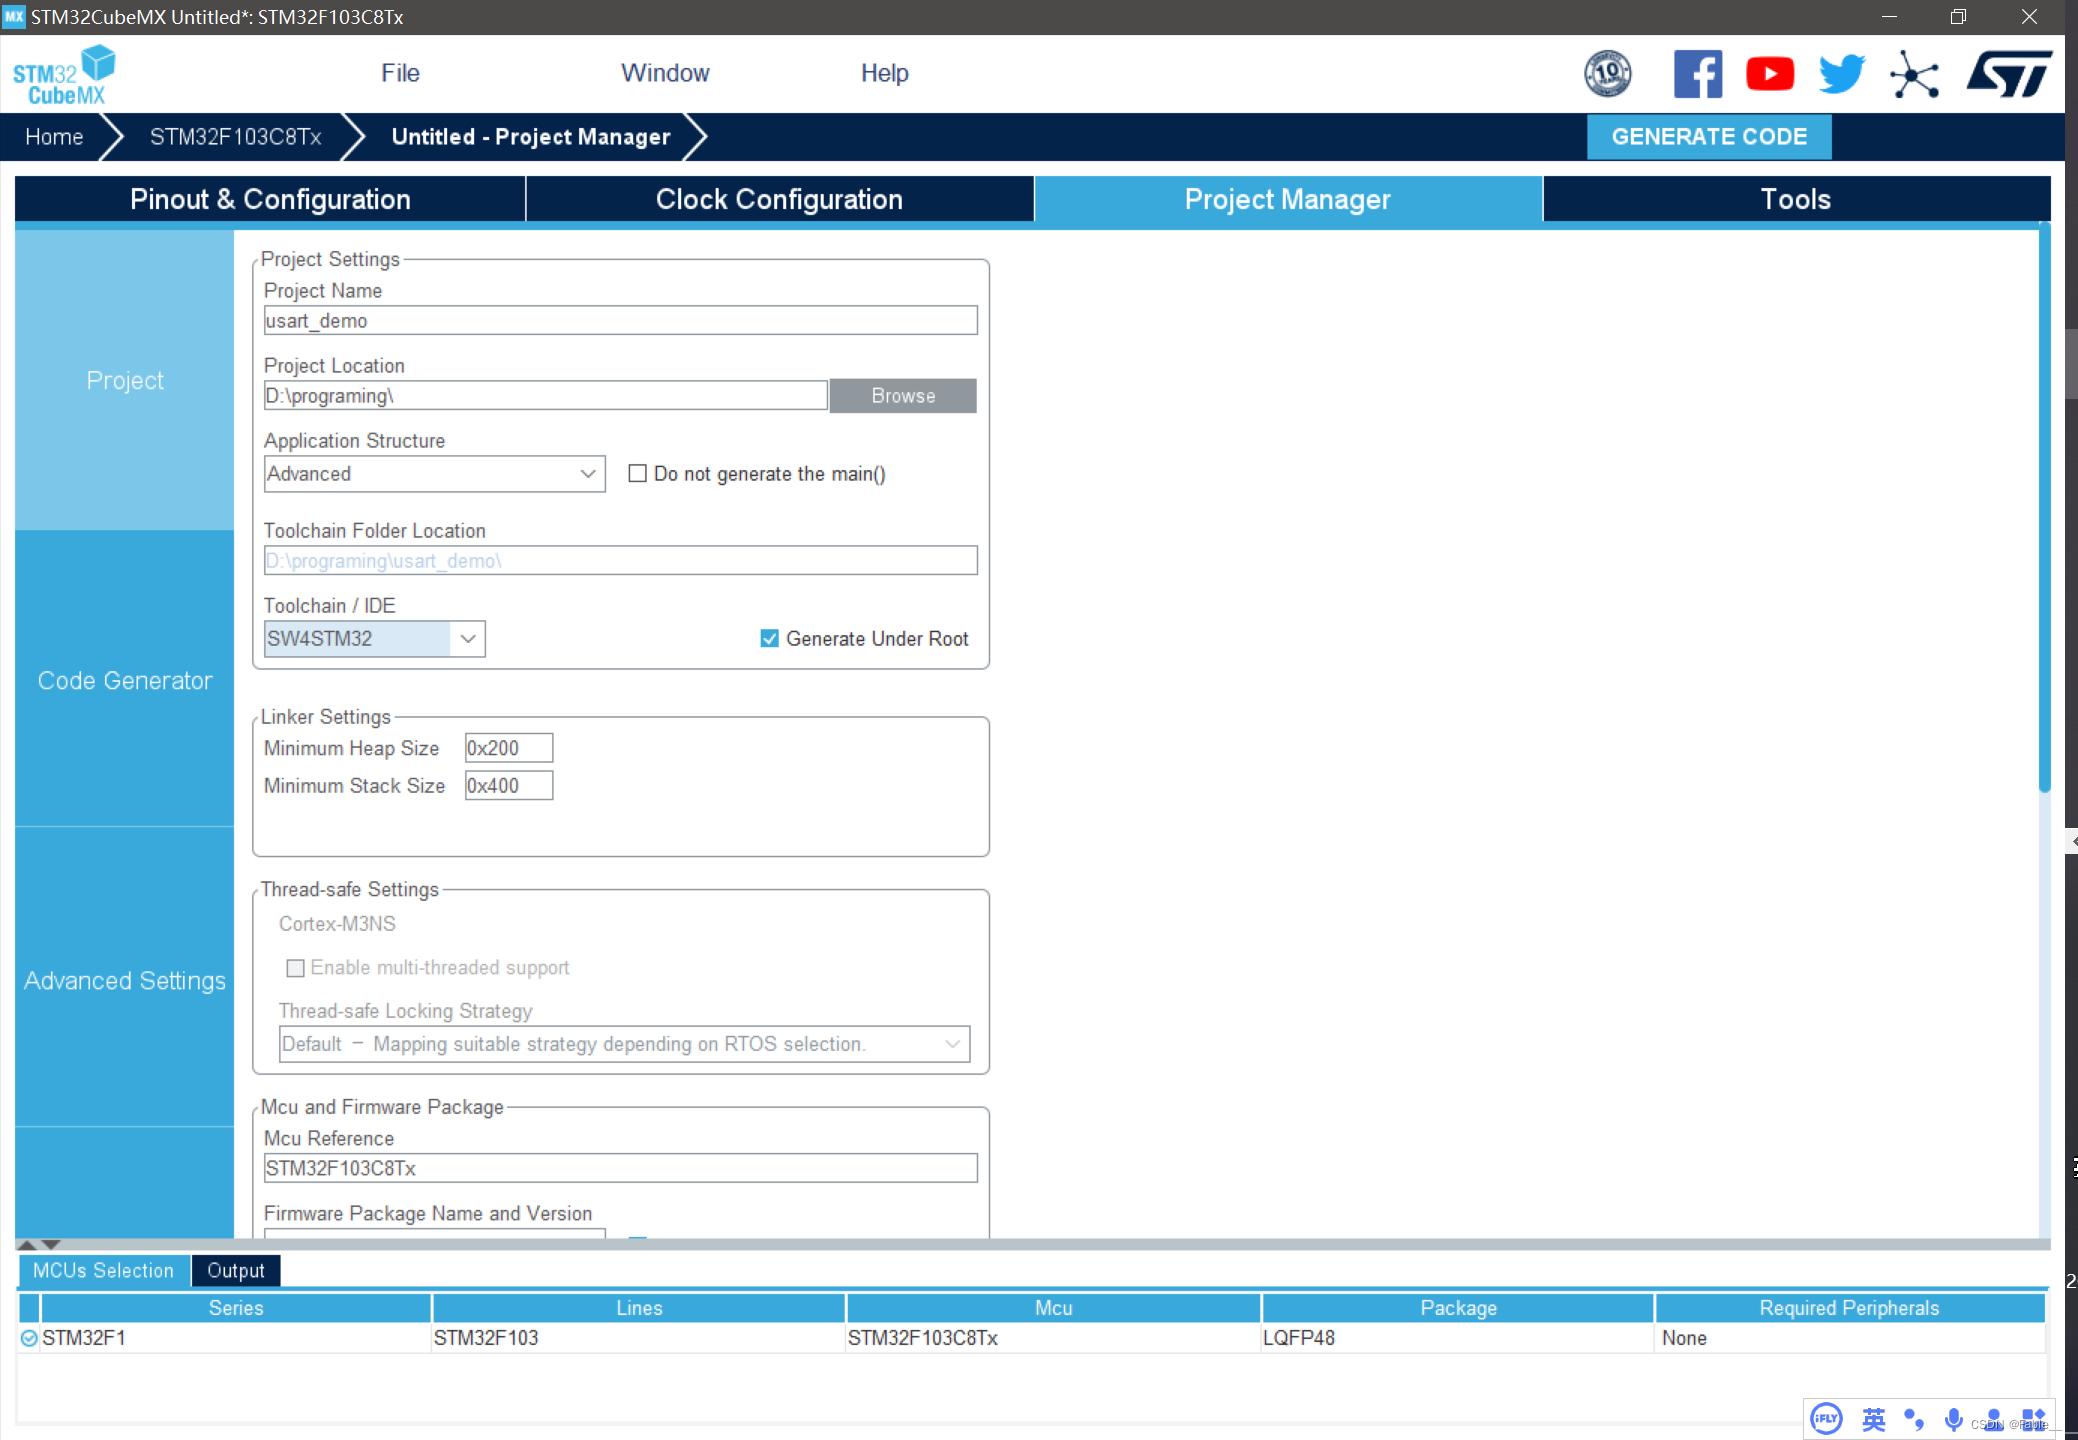Click the MX icon in title bar

pos(14,16)
